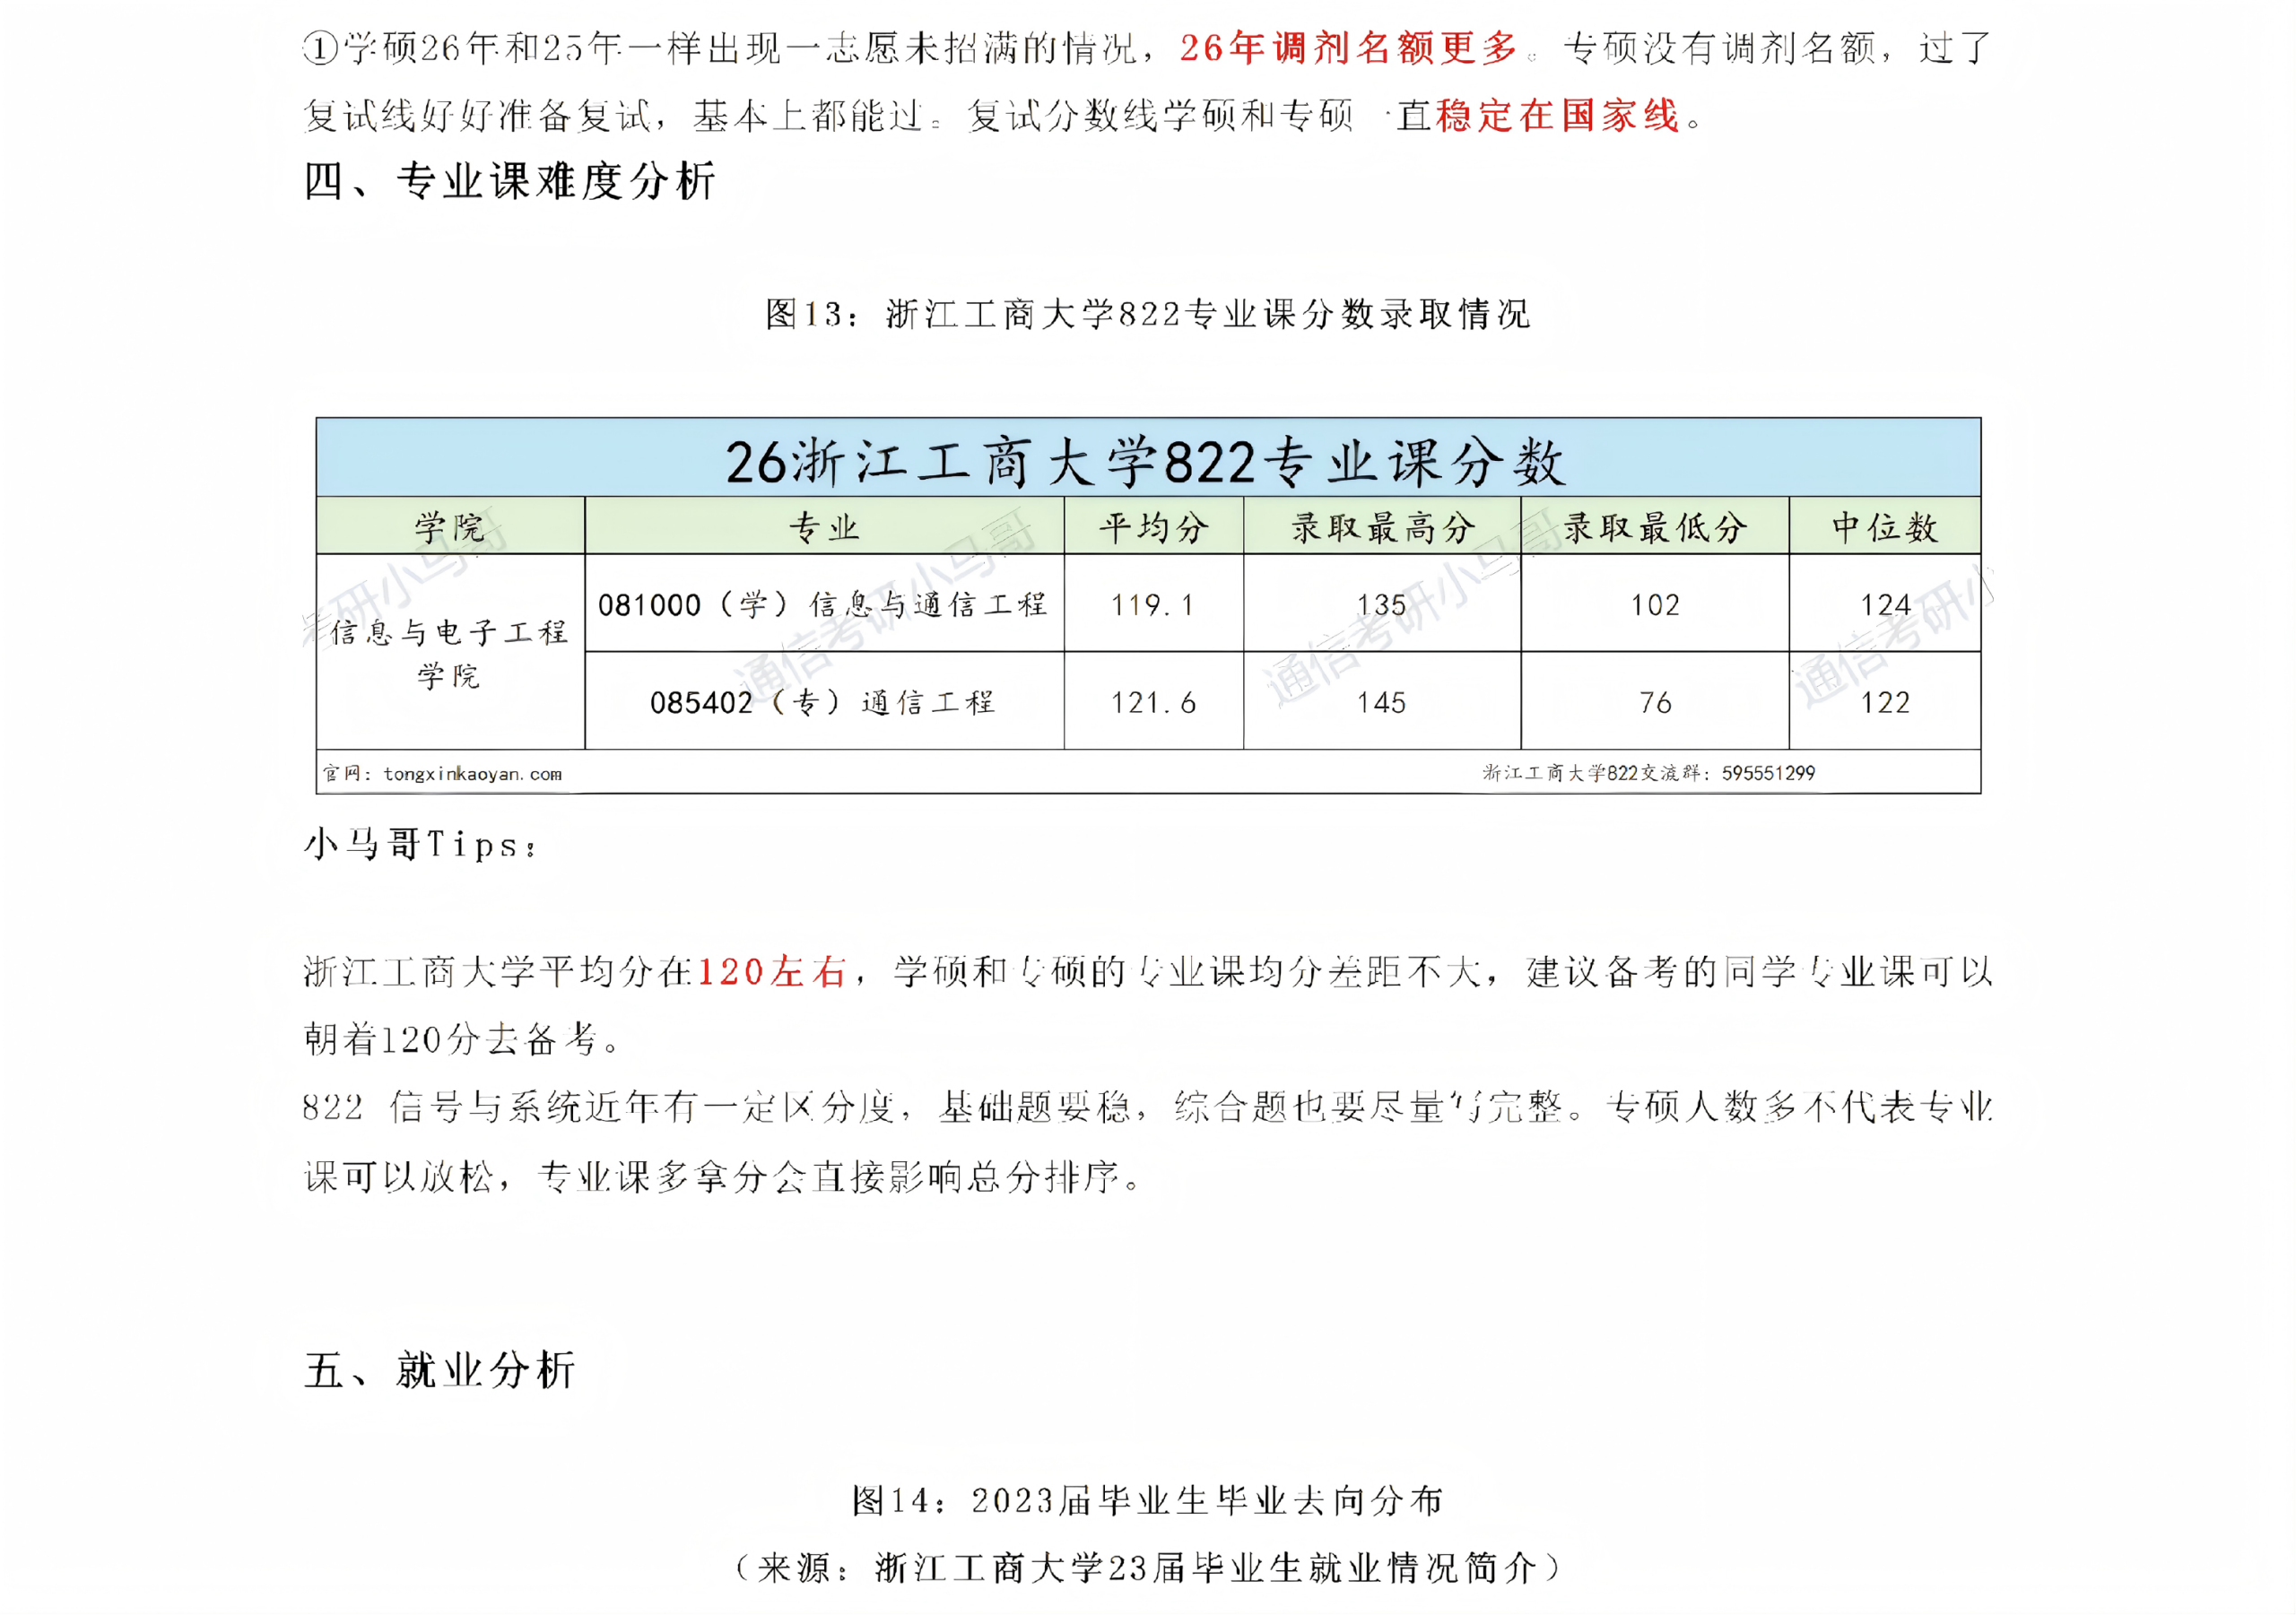Screen dimensions: 2296x1615
Task: Click the average score 119.1
Action: click(x=1154, y=605)
